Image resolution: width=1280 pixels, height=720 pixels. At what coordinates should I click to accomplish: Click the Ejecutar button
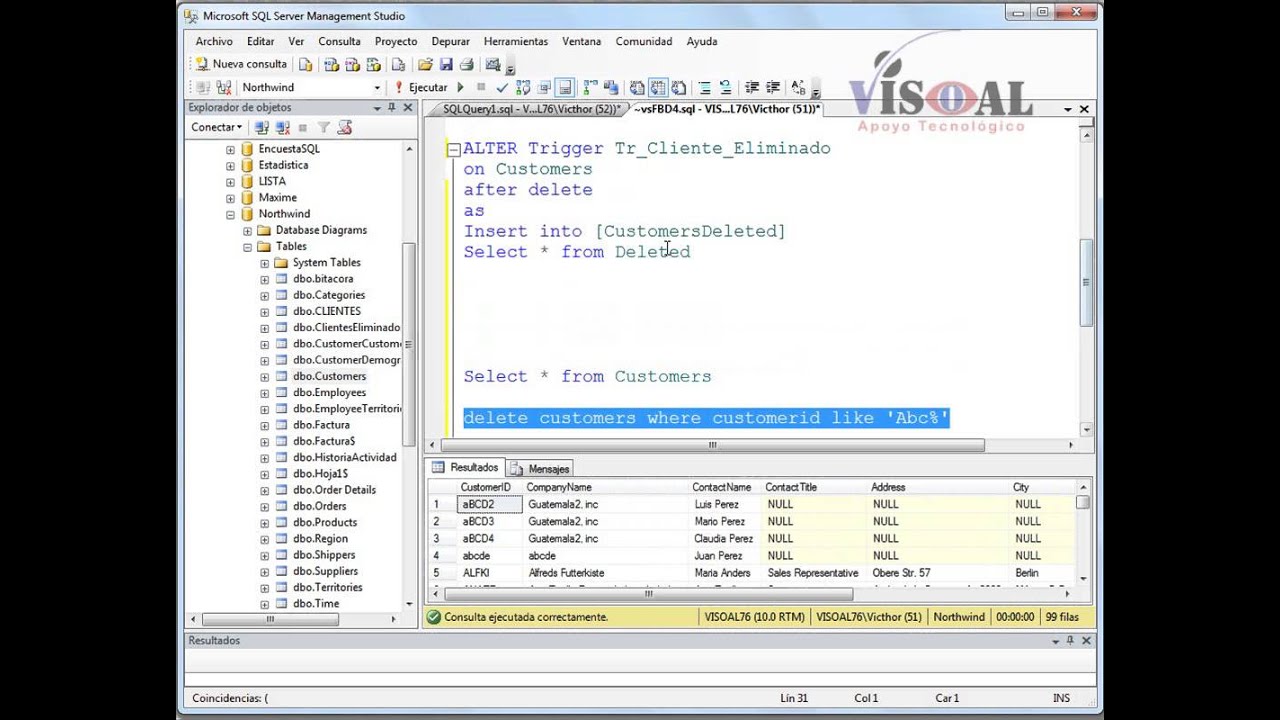[x=420, y=87]
